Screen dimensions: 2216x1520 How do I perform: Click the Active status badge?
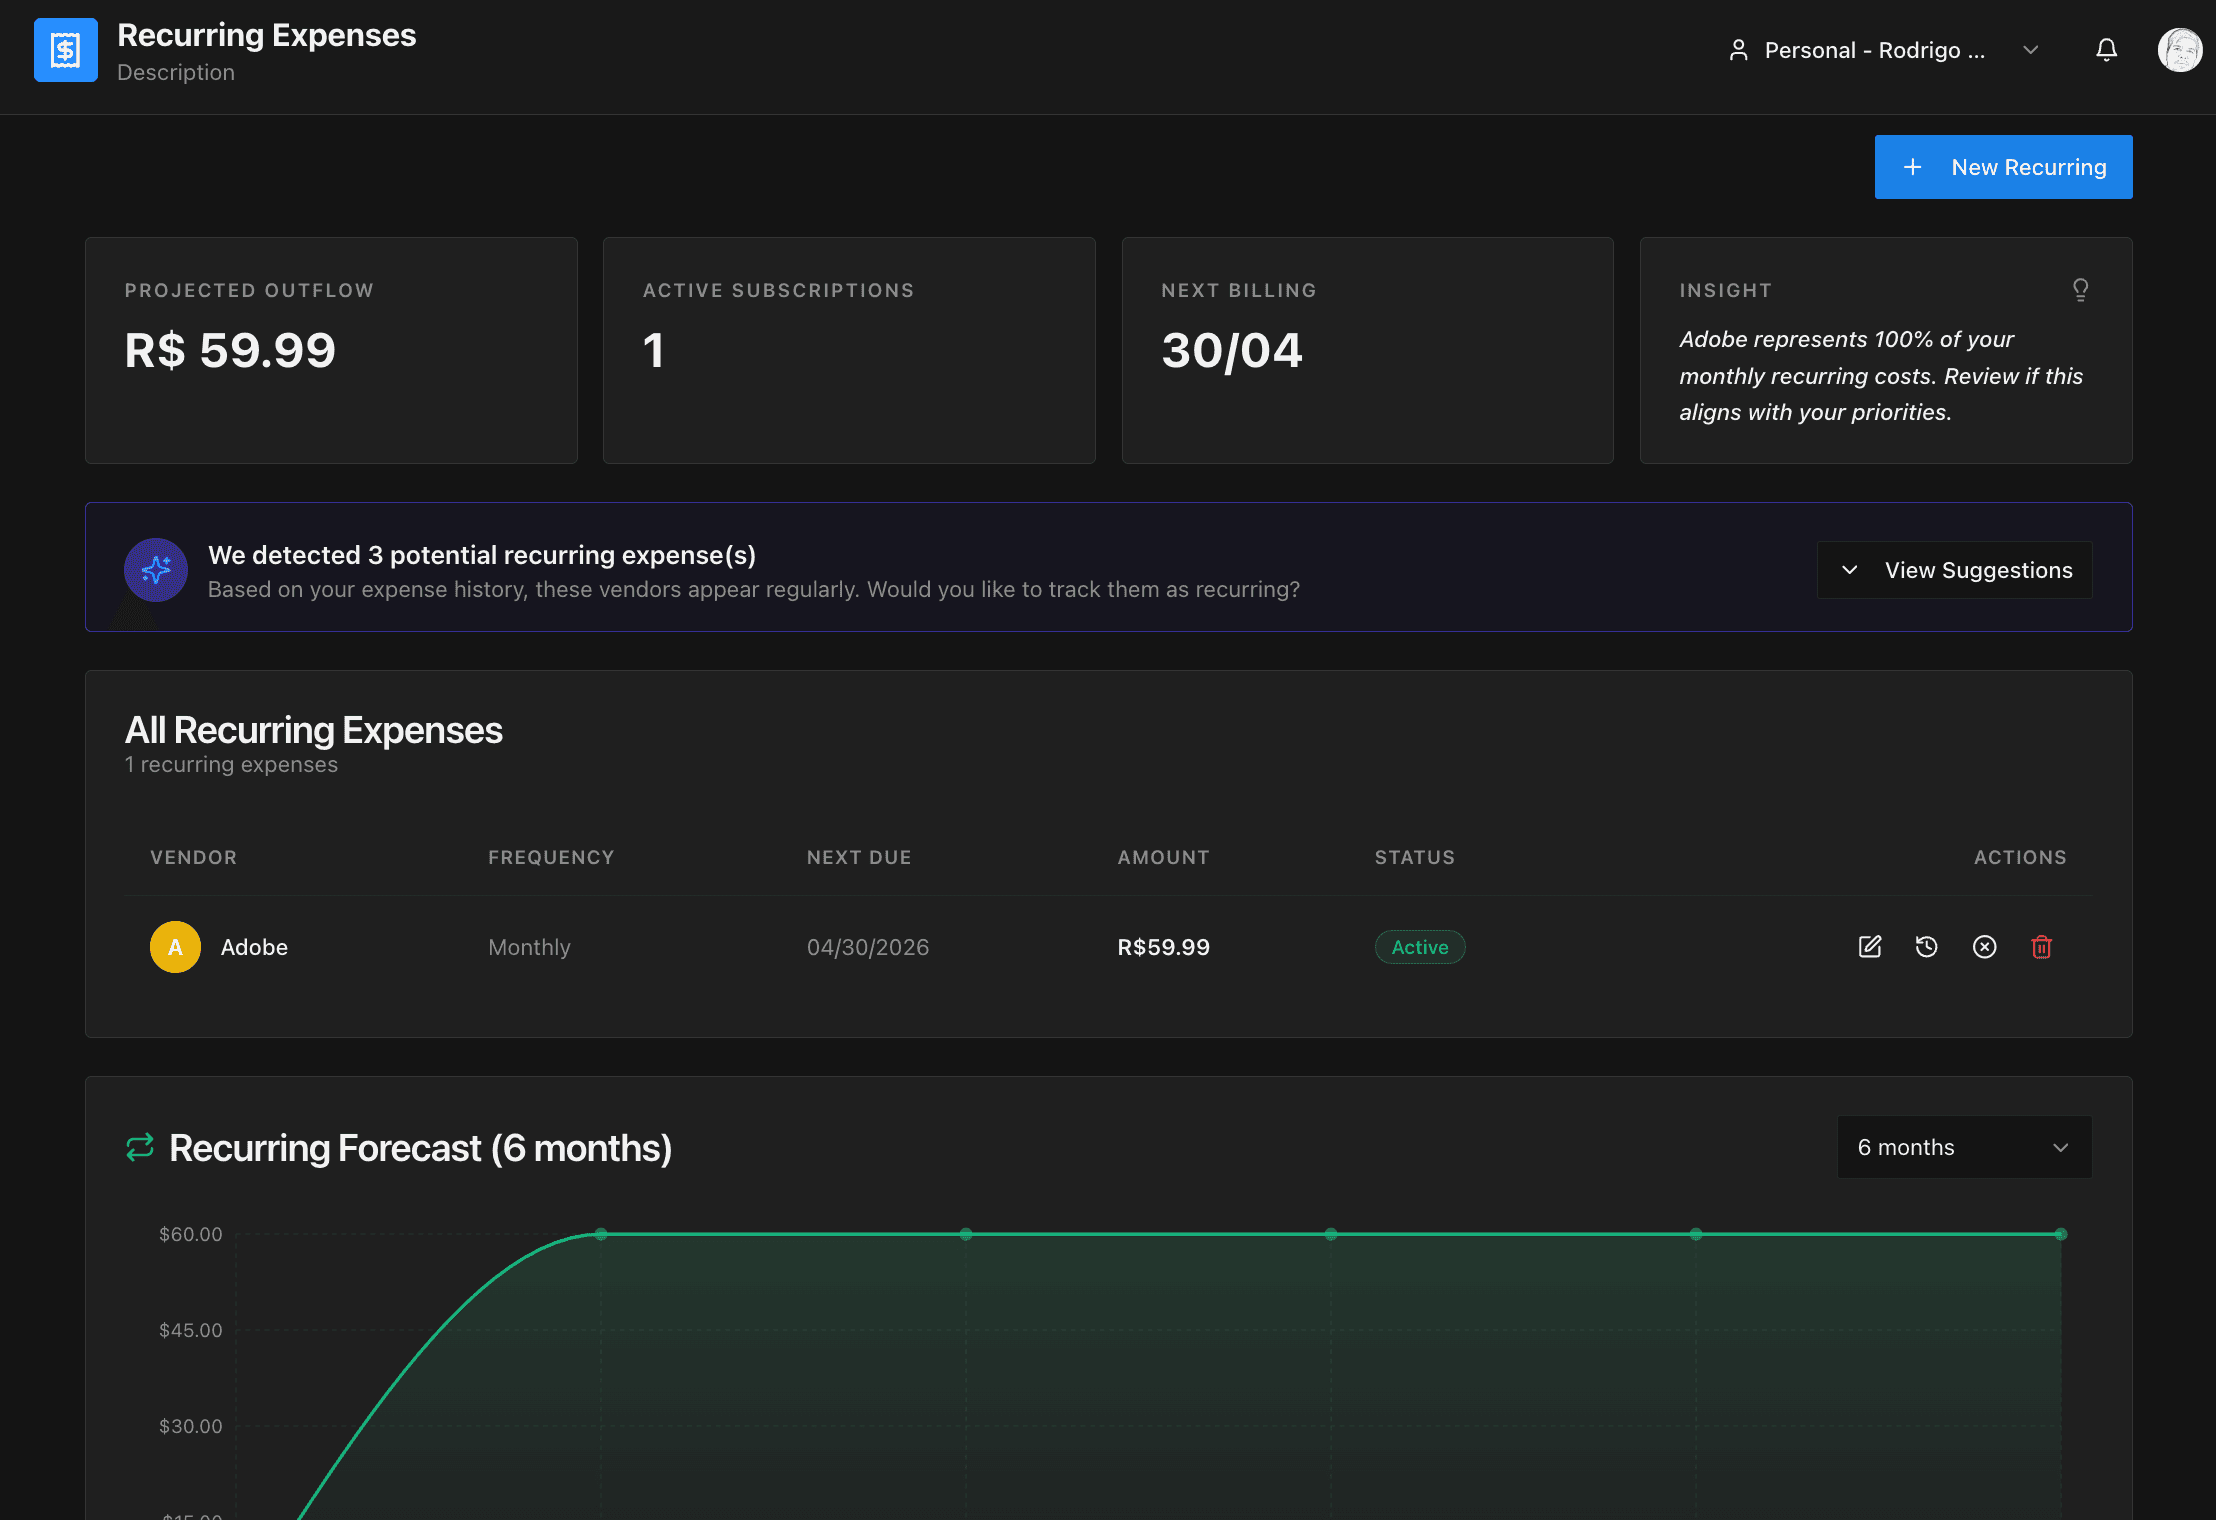[x=1420, y=947]
